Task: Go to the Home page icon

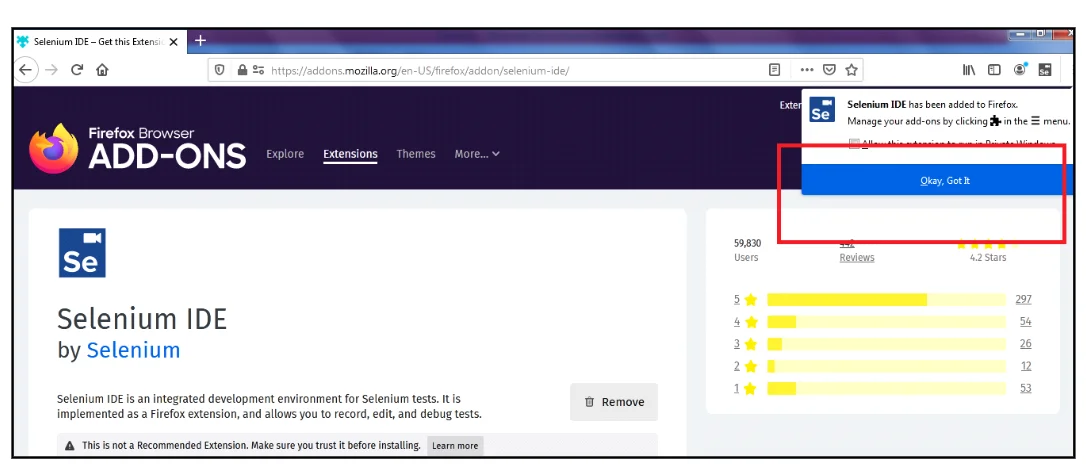Action: [x=103, y=70]
